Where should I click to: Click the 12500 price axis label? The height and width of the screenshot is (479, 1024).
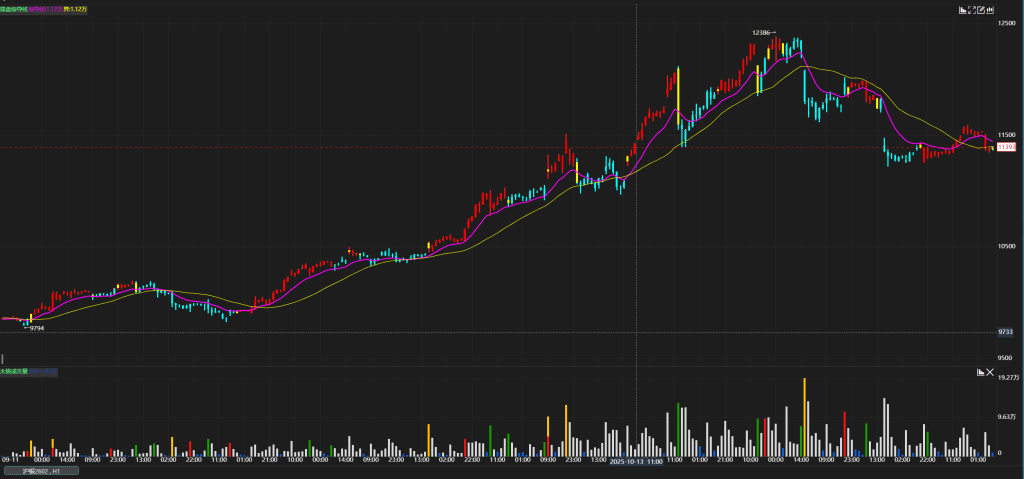coord(1006,23)
